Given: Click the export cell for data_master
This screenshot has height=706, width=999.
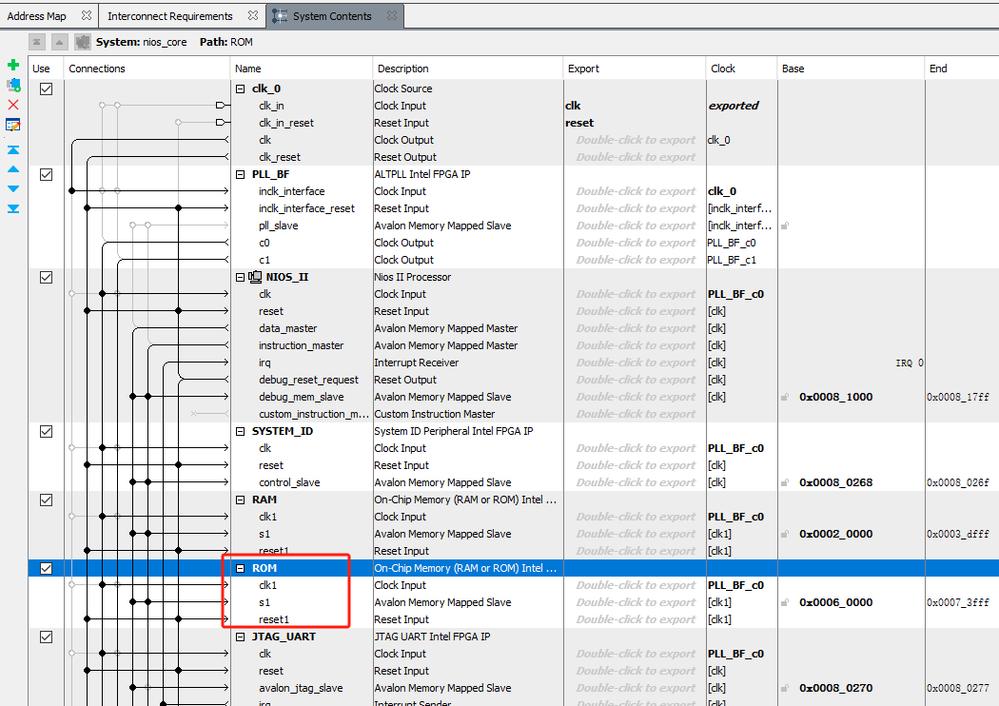Looking at the screenshot, I should [635, 328].
